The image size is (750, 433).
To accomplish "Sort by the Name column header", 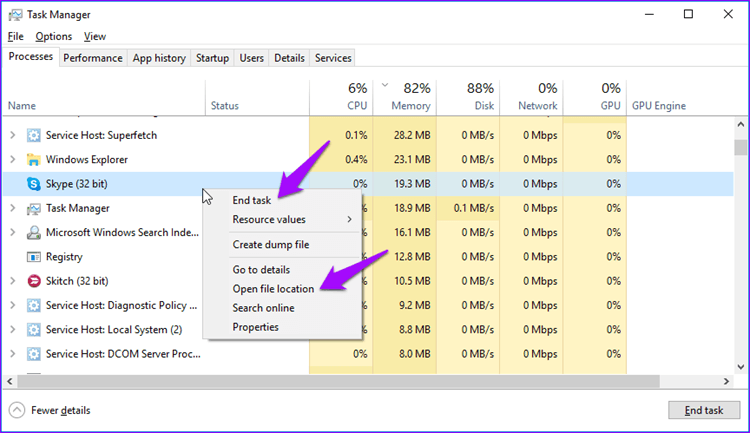I will coord(104,98).
